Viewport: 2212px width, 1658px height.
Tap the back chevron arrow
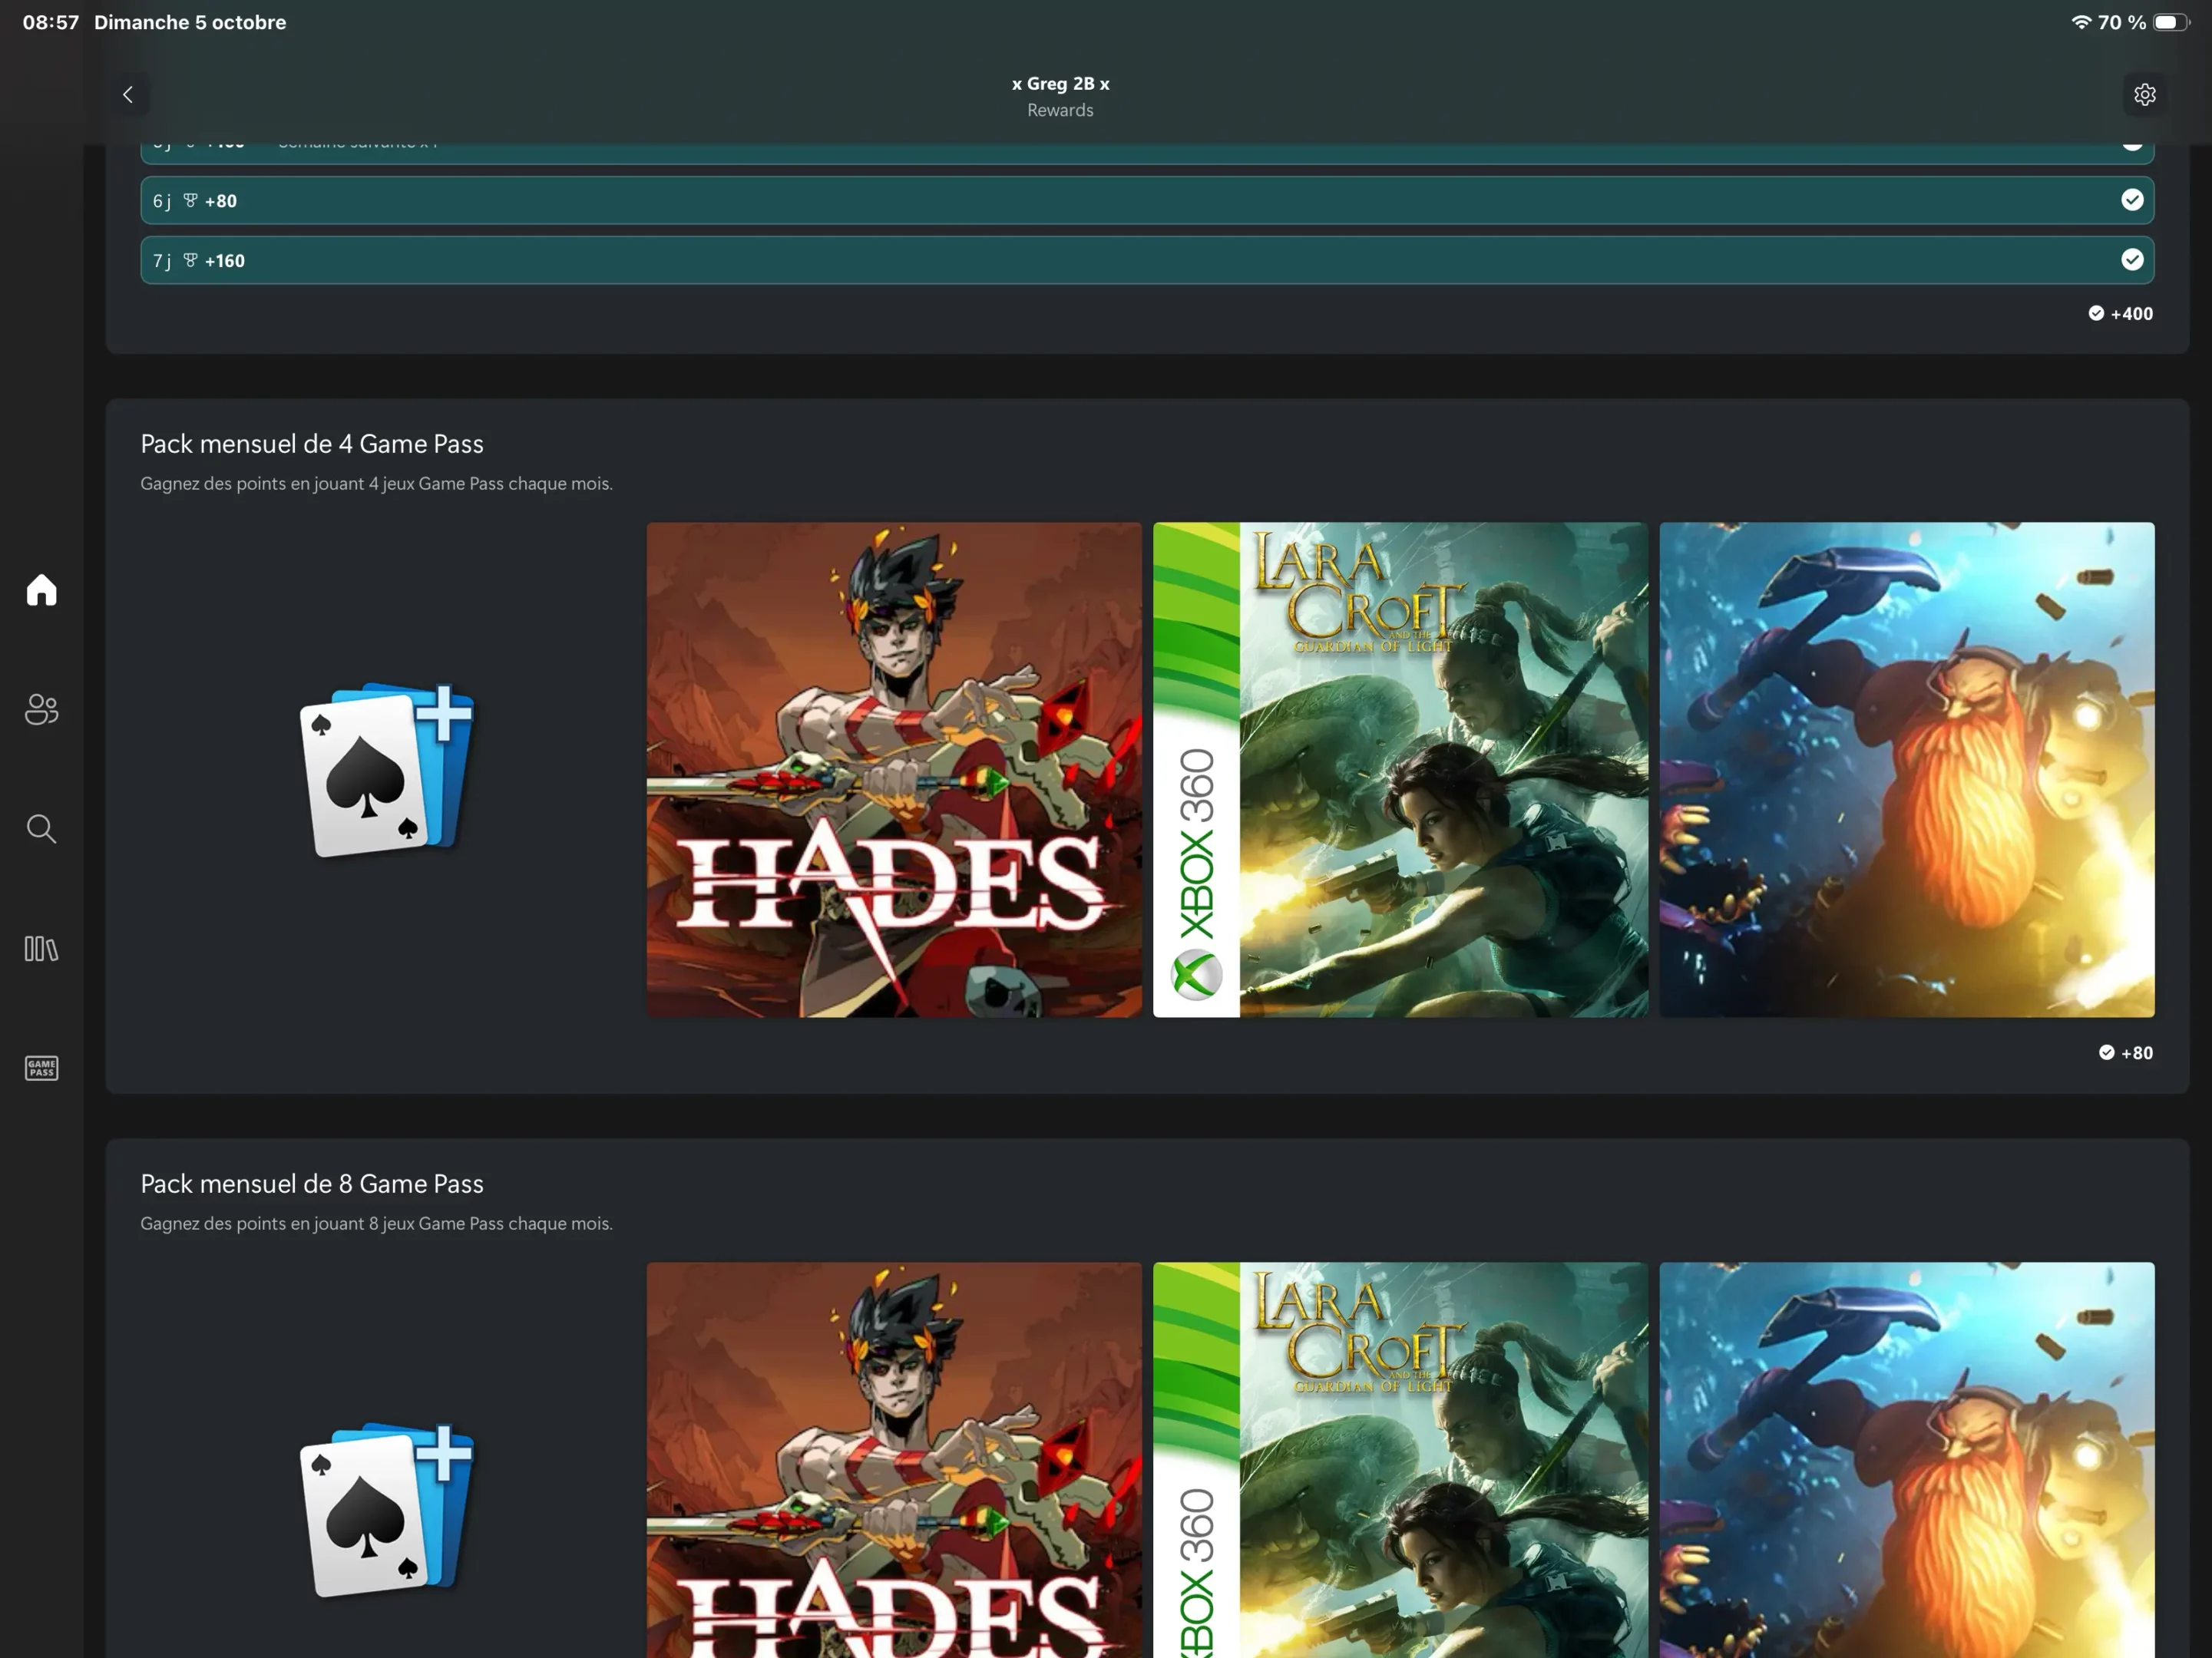[128, 95]
